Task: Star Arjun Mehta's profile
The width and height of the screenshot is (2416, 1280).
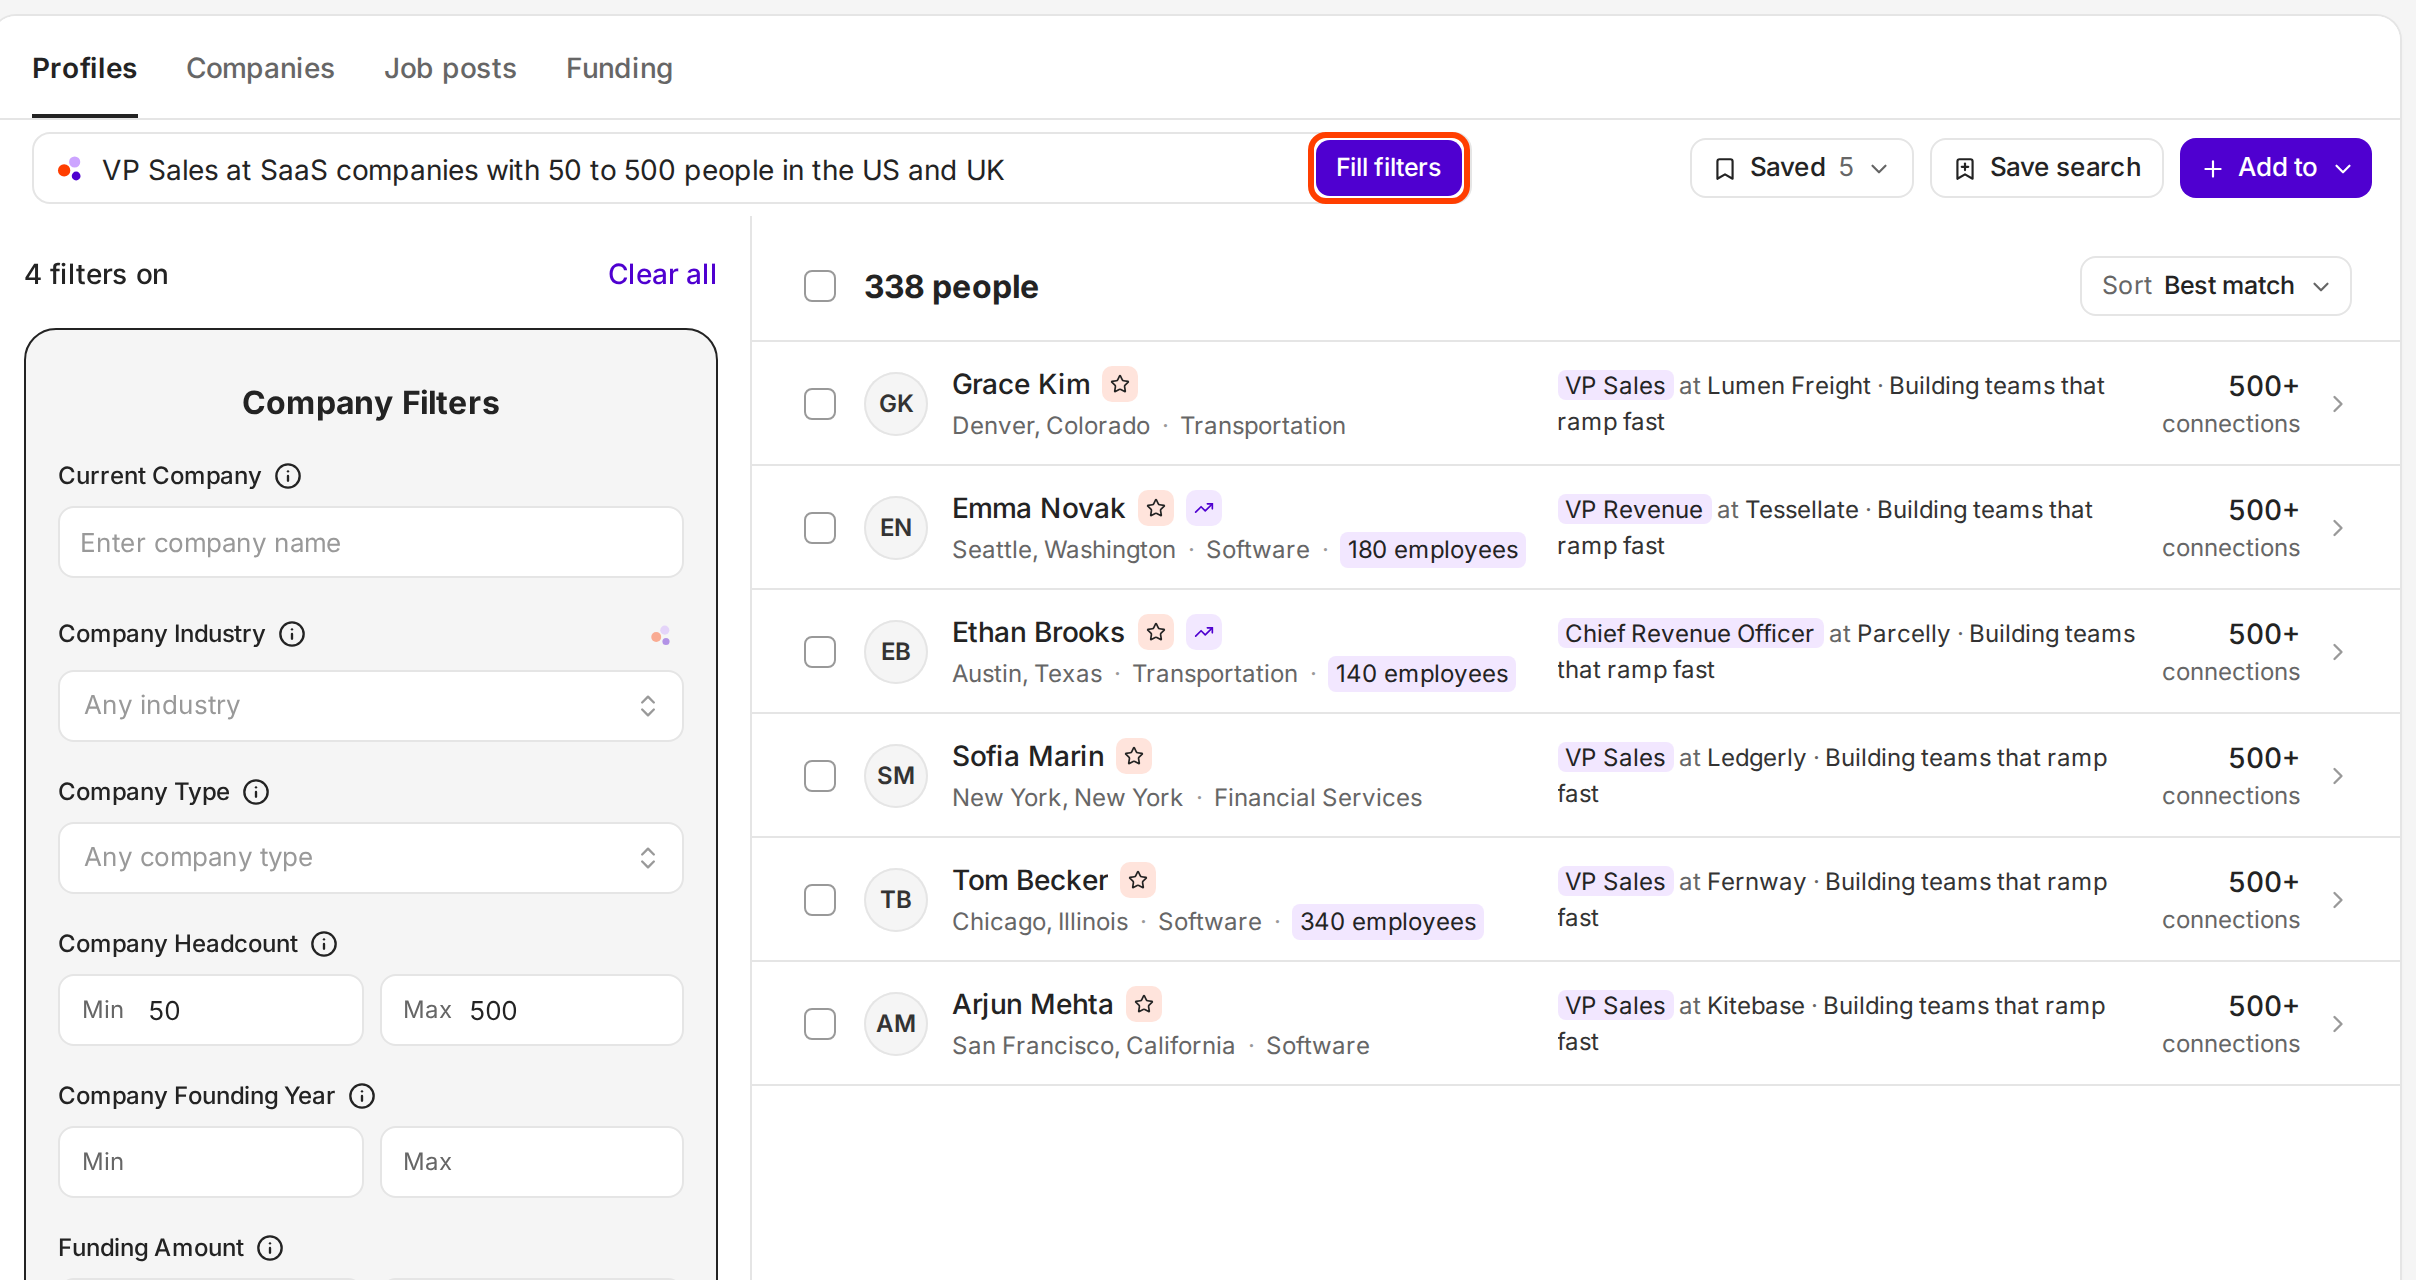Action: [1144, 1004]
